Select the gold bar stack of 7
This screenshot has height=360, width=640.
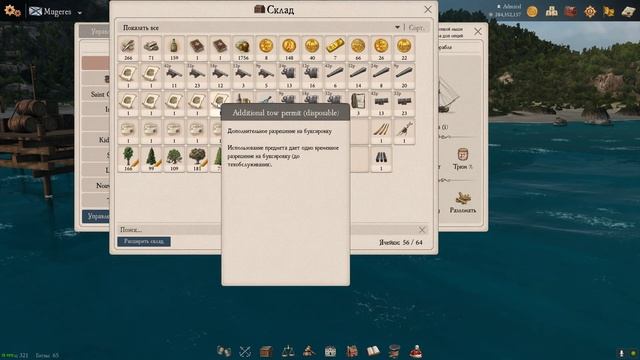tap(335, 48)
